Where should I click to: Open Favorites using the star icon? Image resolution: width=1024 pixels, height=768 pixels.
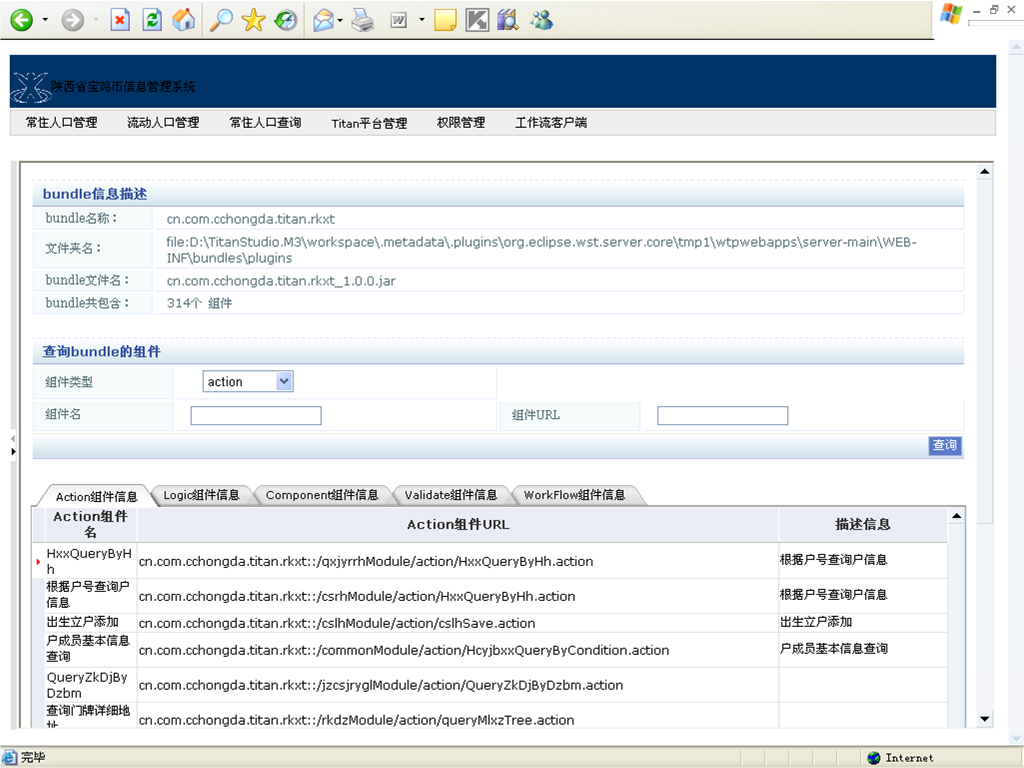click(254, 20)
